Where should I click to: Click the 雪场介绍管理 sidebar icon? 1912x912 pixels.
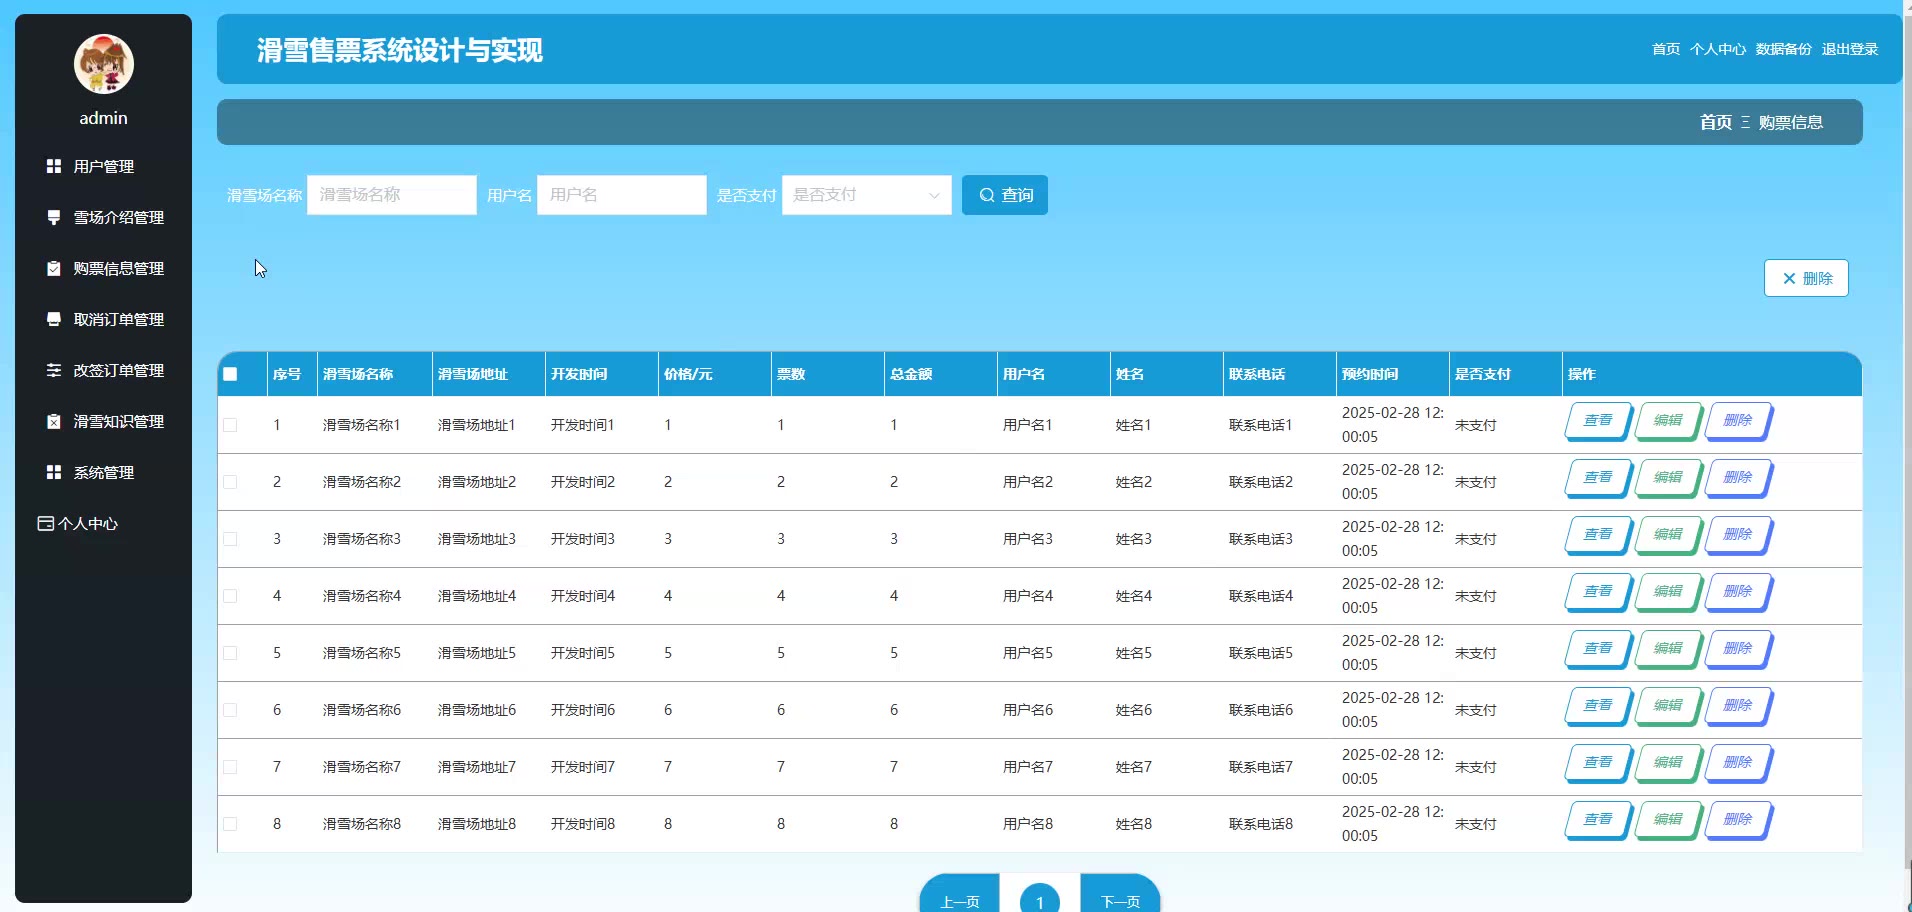point(54,217)
